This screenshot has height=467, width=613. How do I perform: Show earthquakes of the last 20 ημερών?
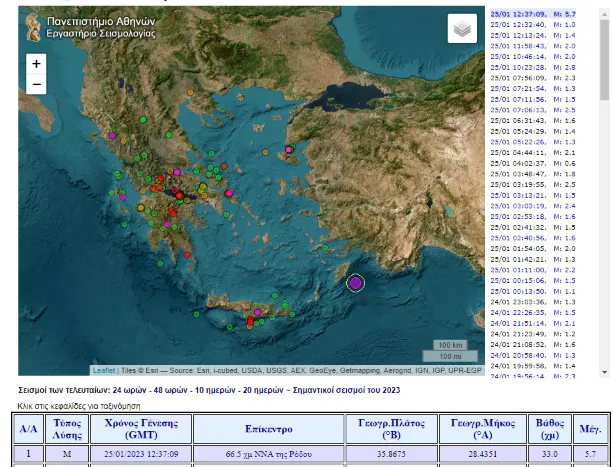point(263,390)
